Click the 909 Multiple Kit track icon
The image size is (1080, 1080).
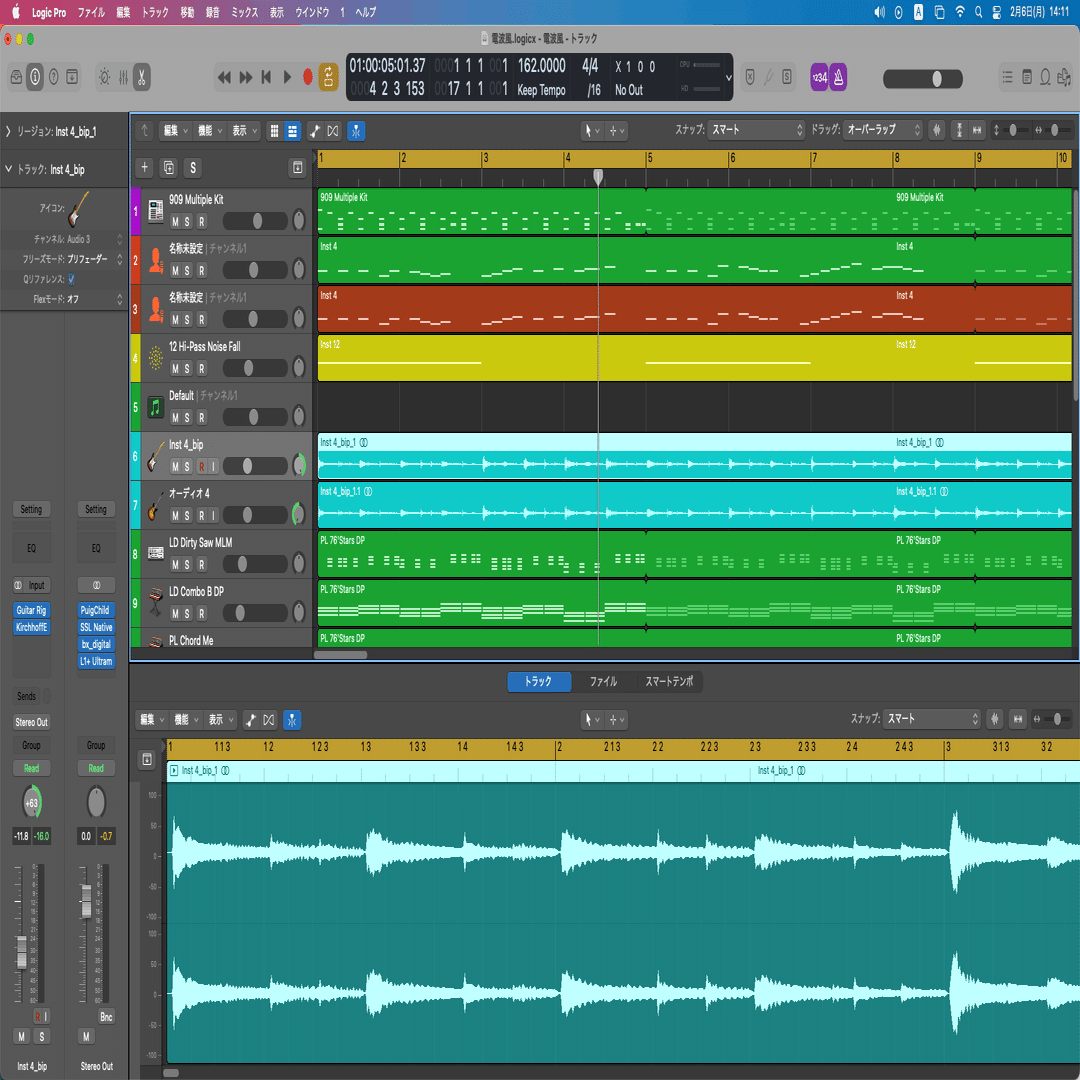156,211
